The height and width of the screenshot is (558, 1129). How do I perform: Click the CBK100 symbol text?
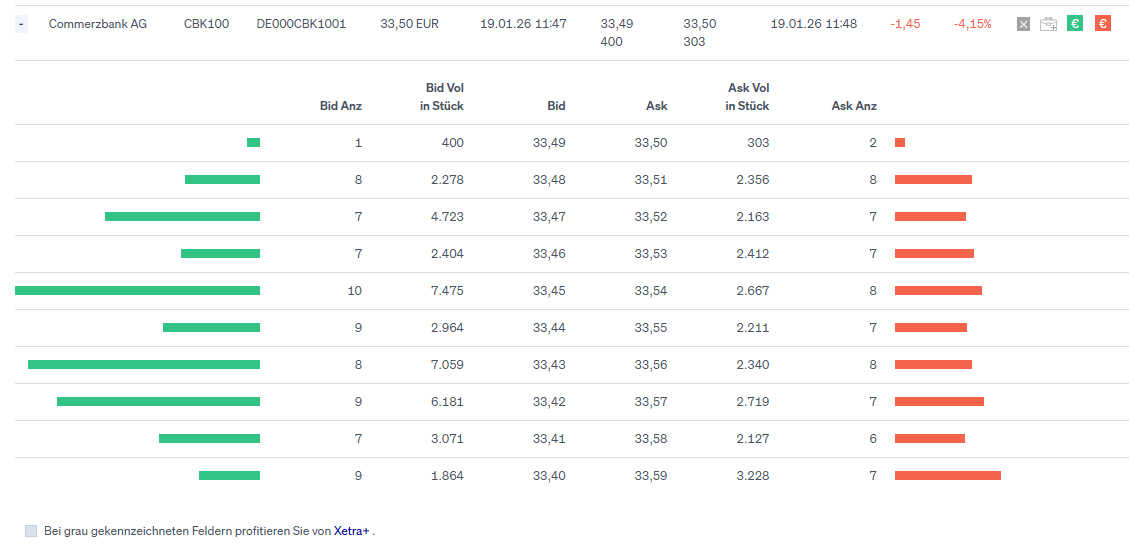[x=206, y=23]
